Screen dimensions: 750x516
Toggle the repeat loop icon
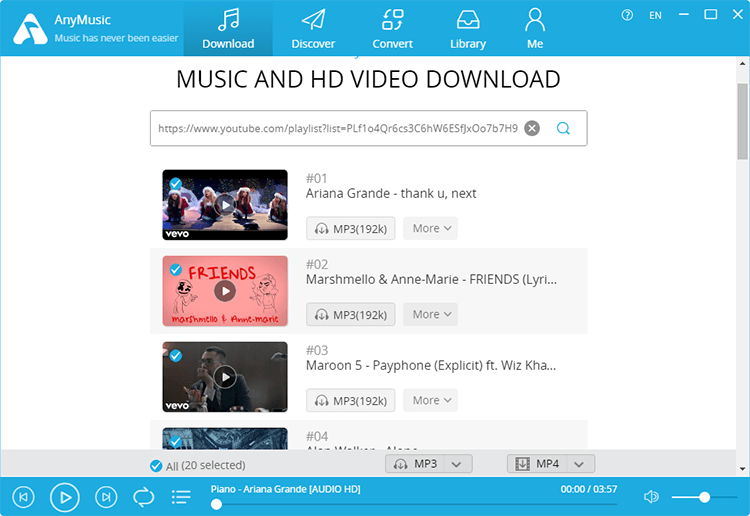tap(143, 497)
